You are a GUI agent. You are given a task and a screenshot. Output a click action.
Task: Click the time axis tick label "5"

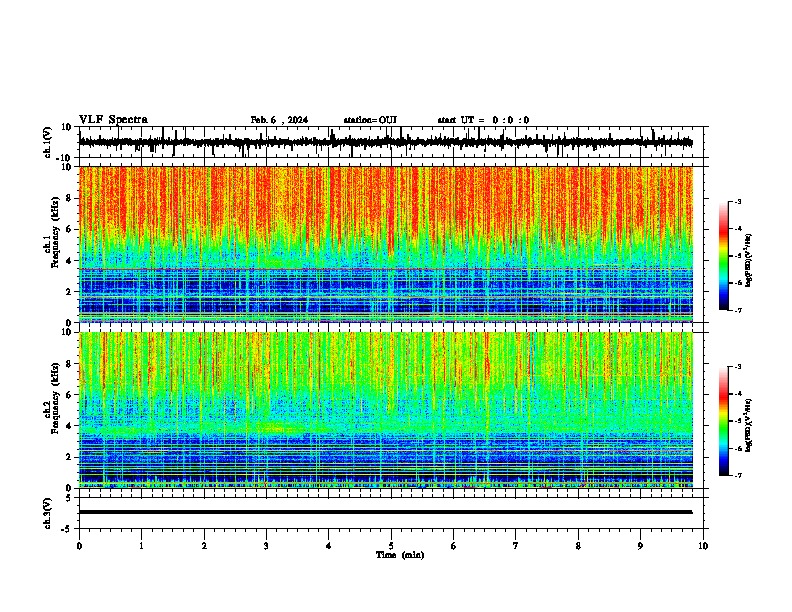[x=391, y=546]
